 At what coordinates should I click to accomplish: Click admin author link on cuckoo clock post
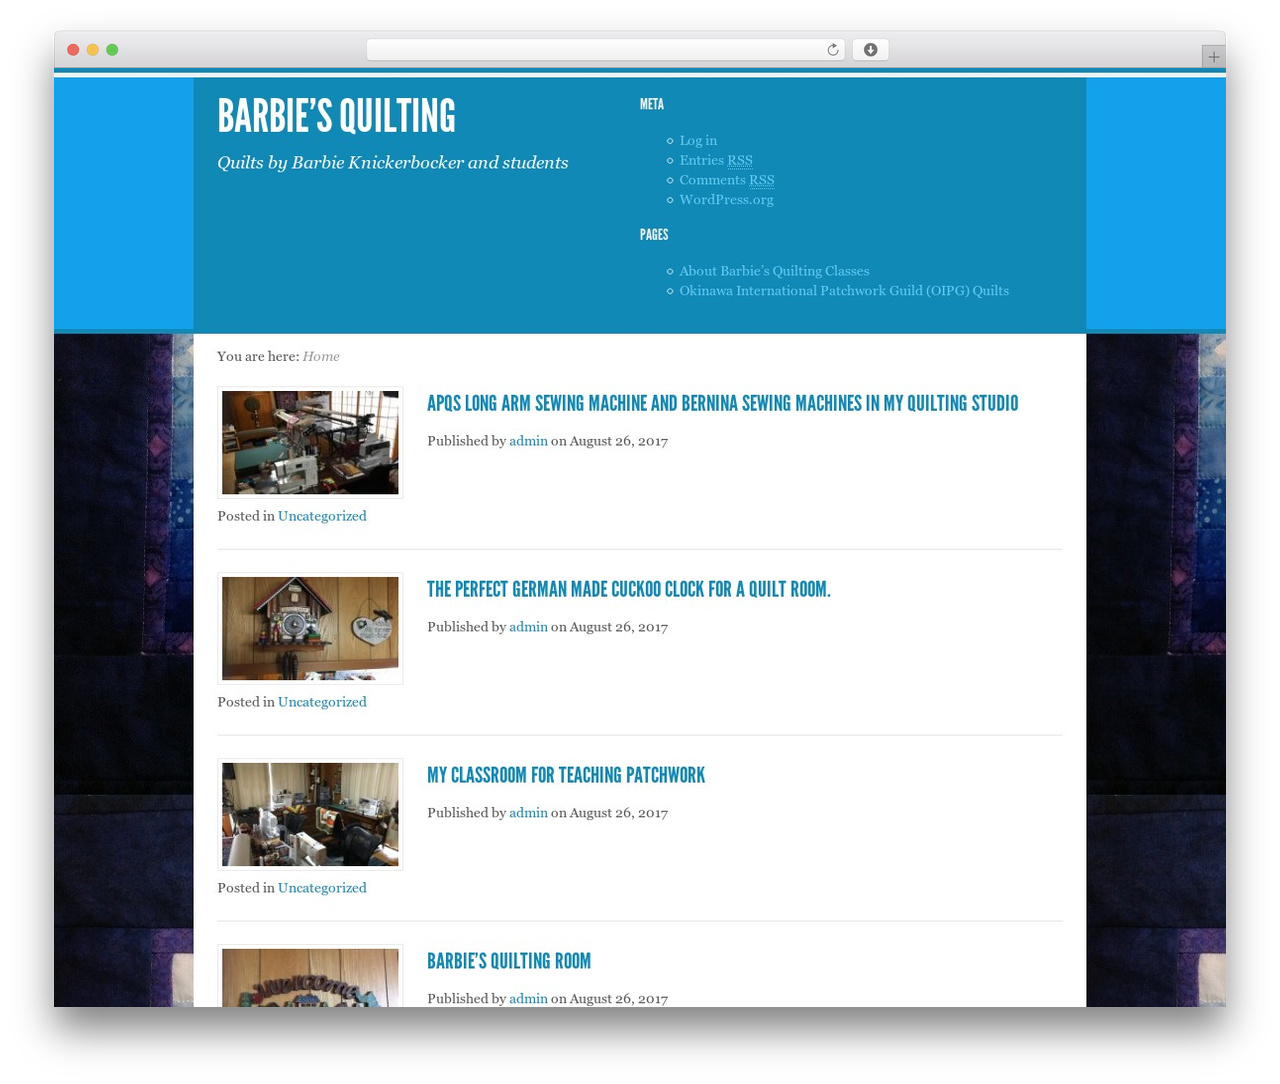(528, 627)
